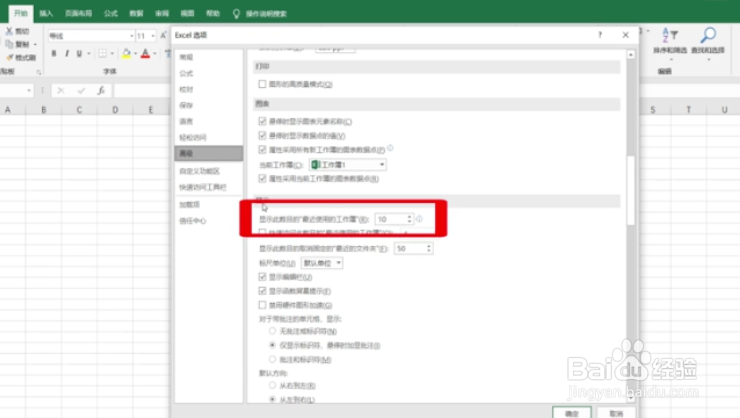
Task: Click the Insert Function fx icon
Action: tap(101, 90)
